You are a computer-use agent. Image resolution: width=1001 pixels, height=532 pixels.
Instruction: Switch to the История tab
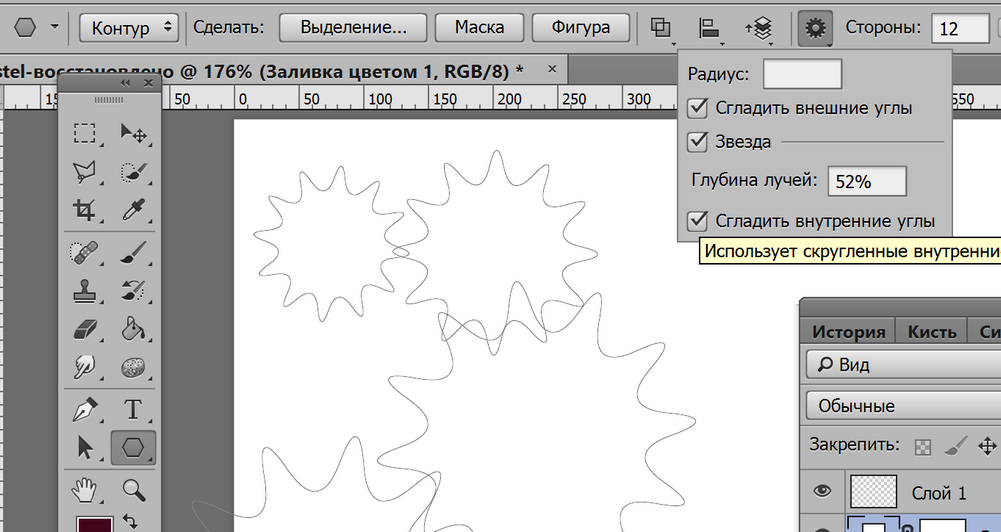(848, 331)
